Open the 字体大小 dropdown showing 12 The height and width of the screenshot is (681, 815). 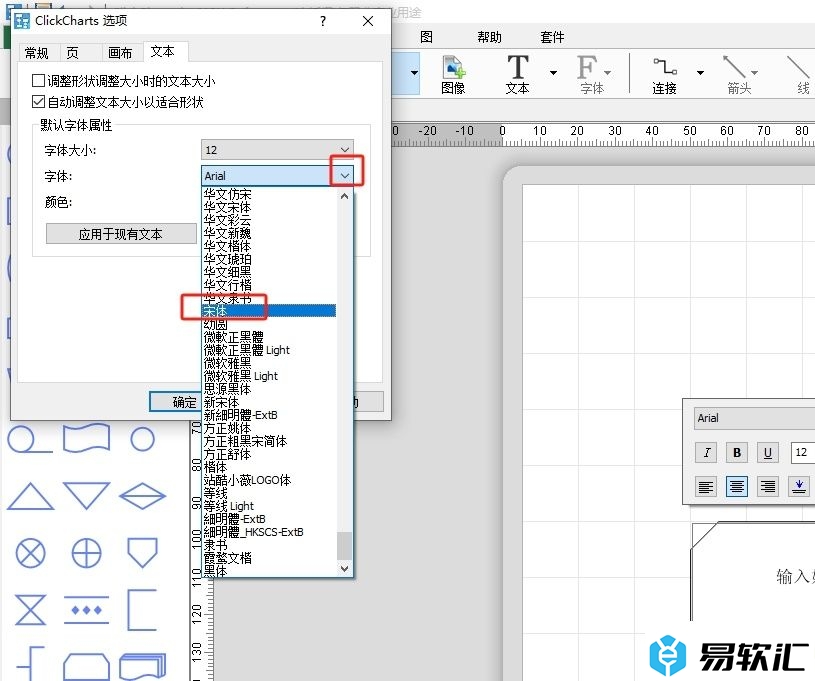coord(277,150)
